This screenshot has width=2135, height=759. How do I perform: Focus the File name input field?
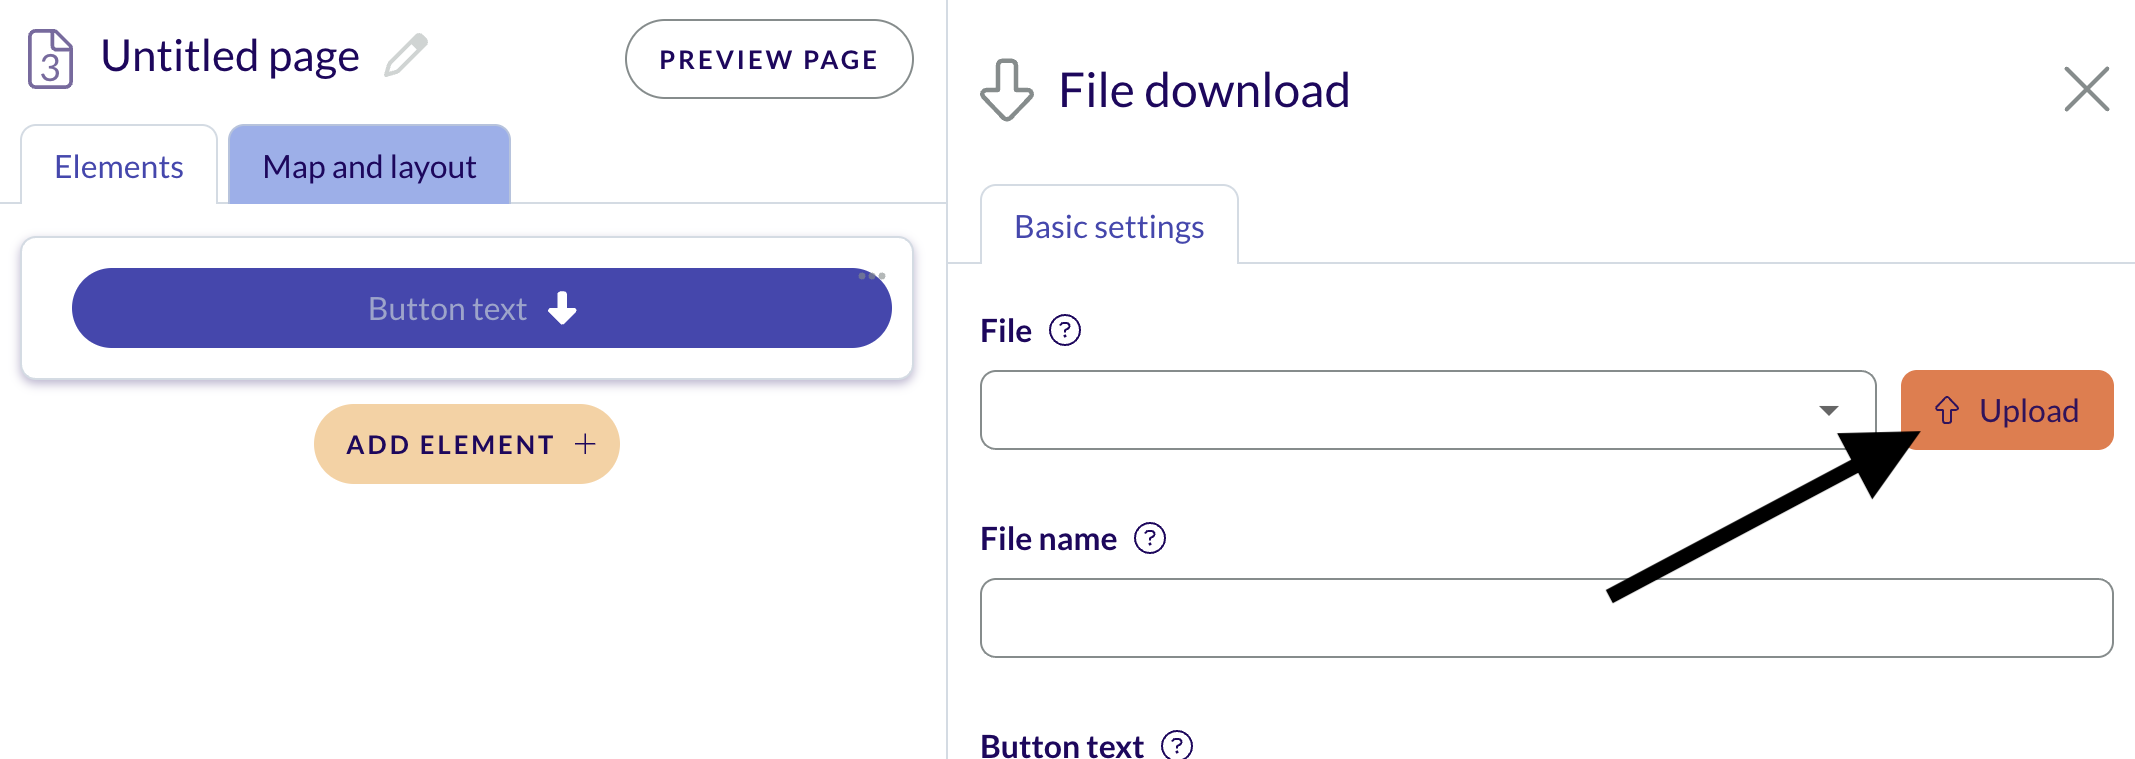coord(1546,618)
